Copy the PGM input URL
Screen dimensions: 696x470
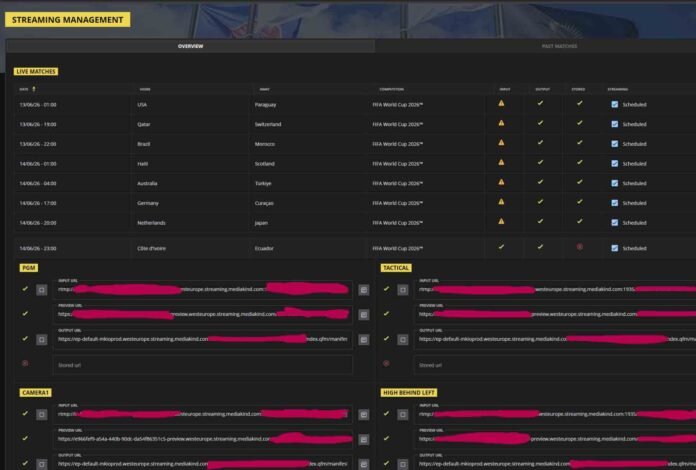[364, 290]
